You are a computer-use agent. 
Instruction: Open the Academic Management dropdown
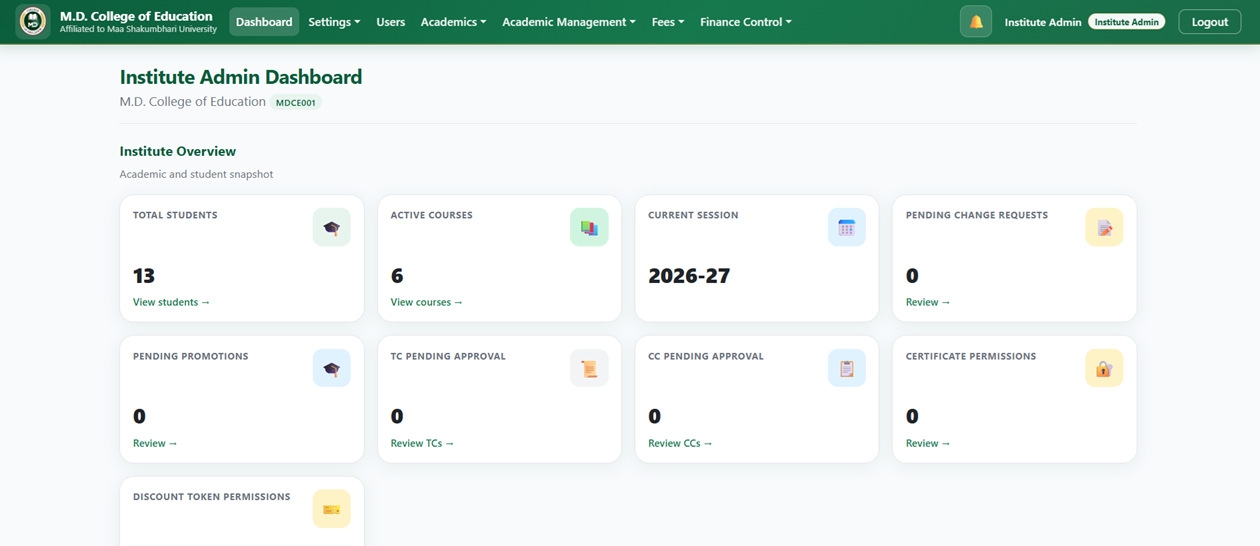[x=568, y=22]
